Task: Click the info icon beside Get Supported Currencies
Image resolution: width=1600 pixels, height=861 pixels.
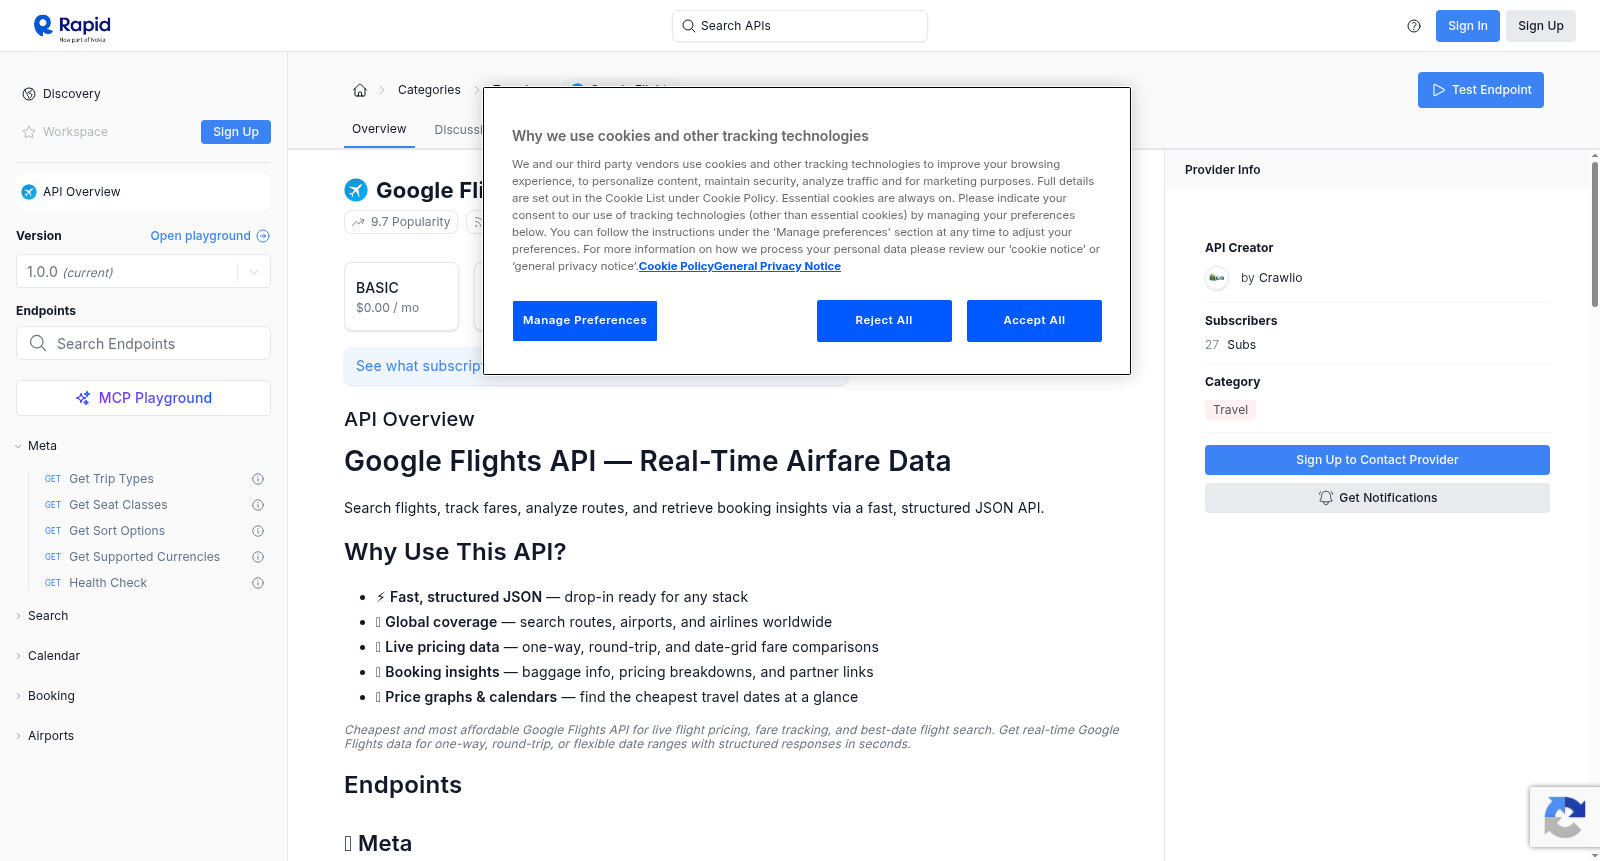Action: (258, 557)
